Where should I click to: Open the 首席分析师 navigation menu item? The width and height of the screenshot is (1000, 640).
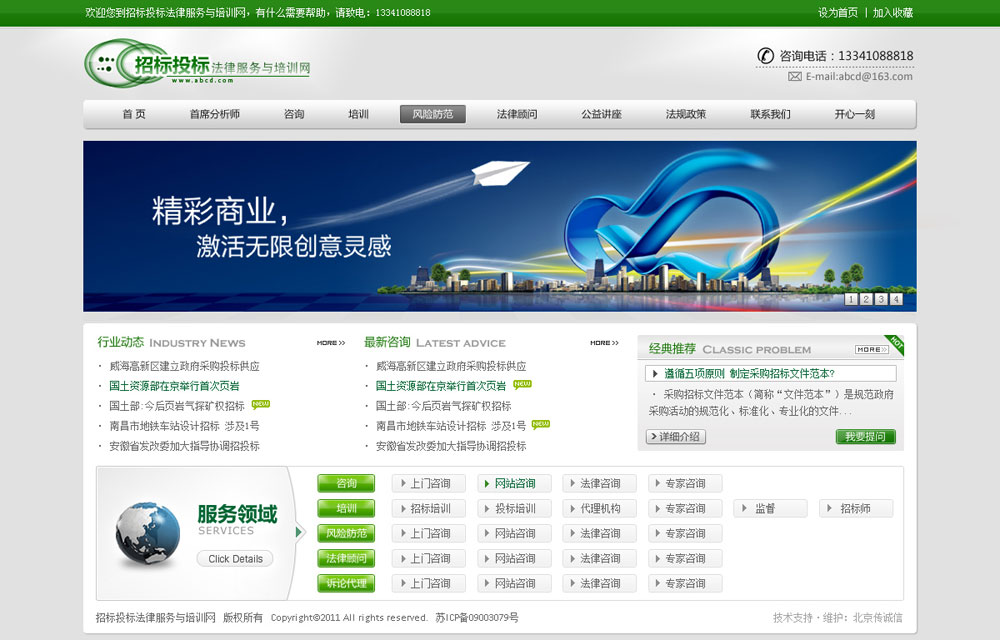214,114
